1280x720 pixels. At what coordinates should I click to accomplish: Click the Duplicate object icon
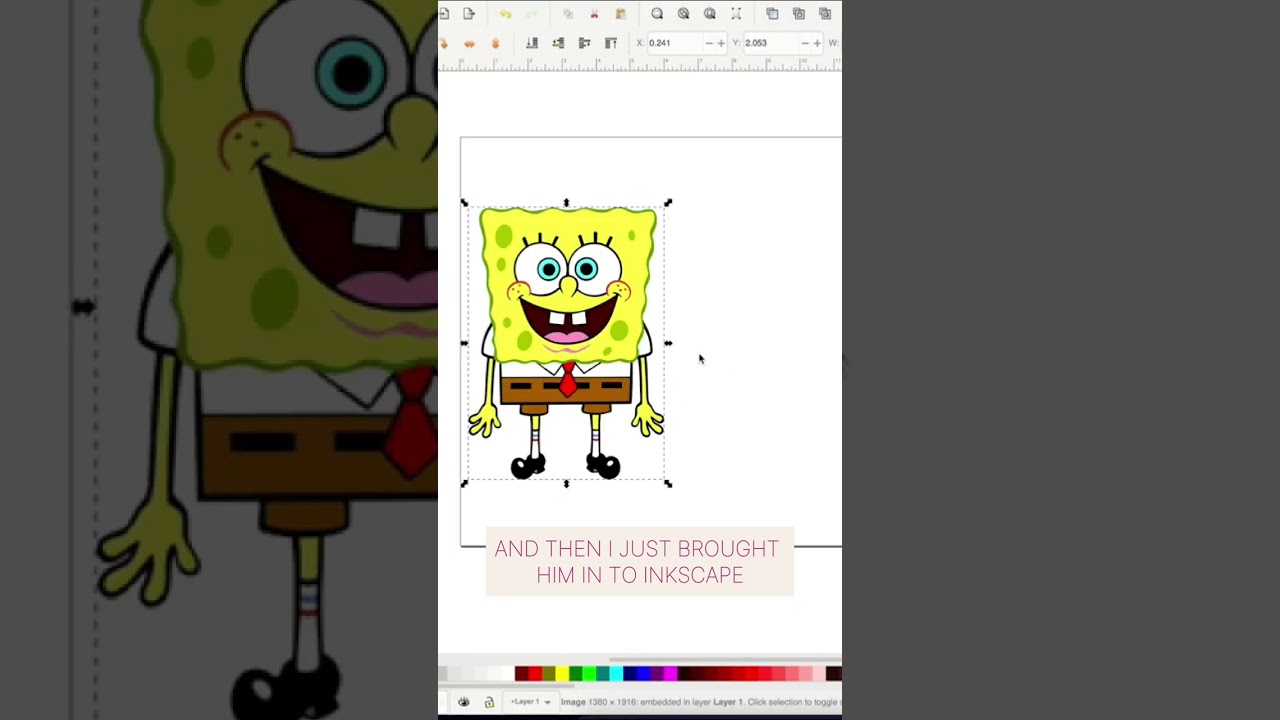click(772, 14)
